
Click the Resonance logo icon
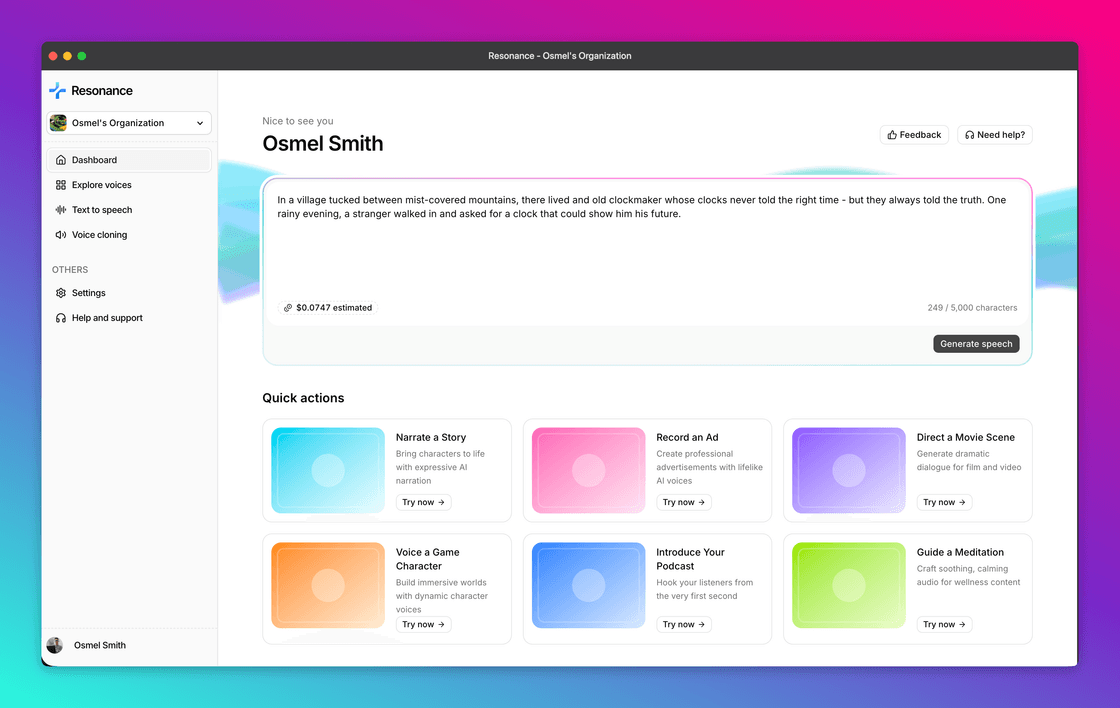[57, 91]
